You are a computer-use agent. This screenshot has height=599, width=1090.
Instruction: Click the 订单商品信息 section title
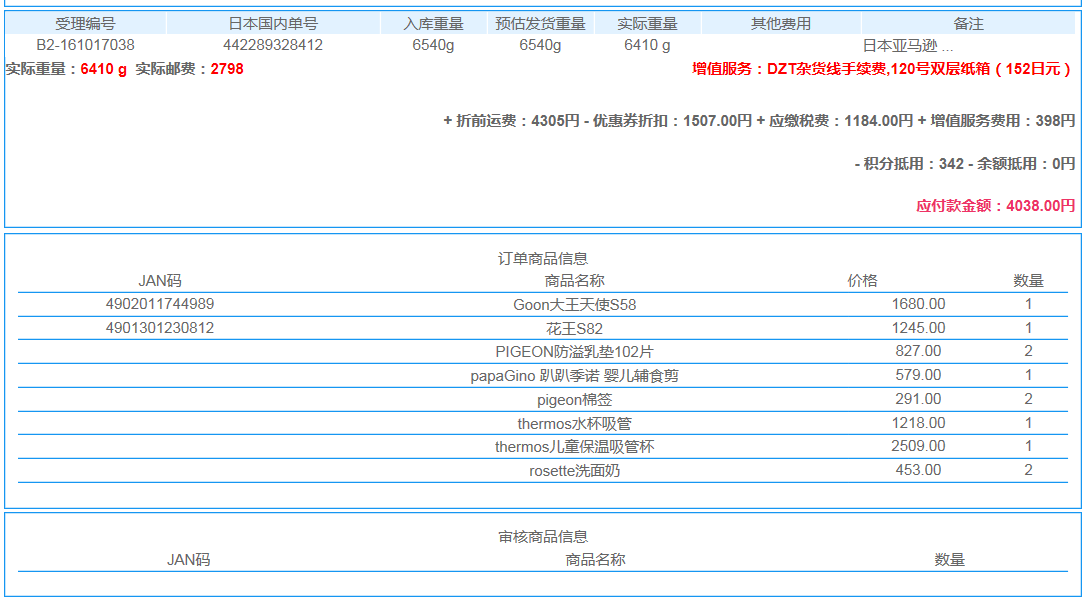pyautogui.click(x=543, y=259)
